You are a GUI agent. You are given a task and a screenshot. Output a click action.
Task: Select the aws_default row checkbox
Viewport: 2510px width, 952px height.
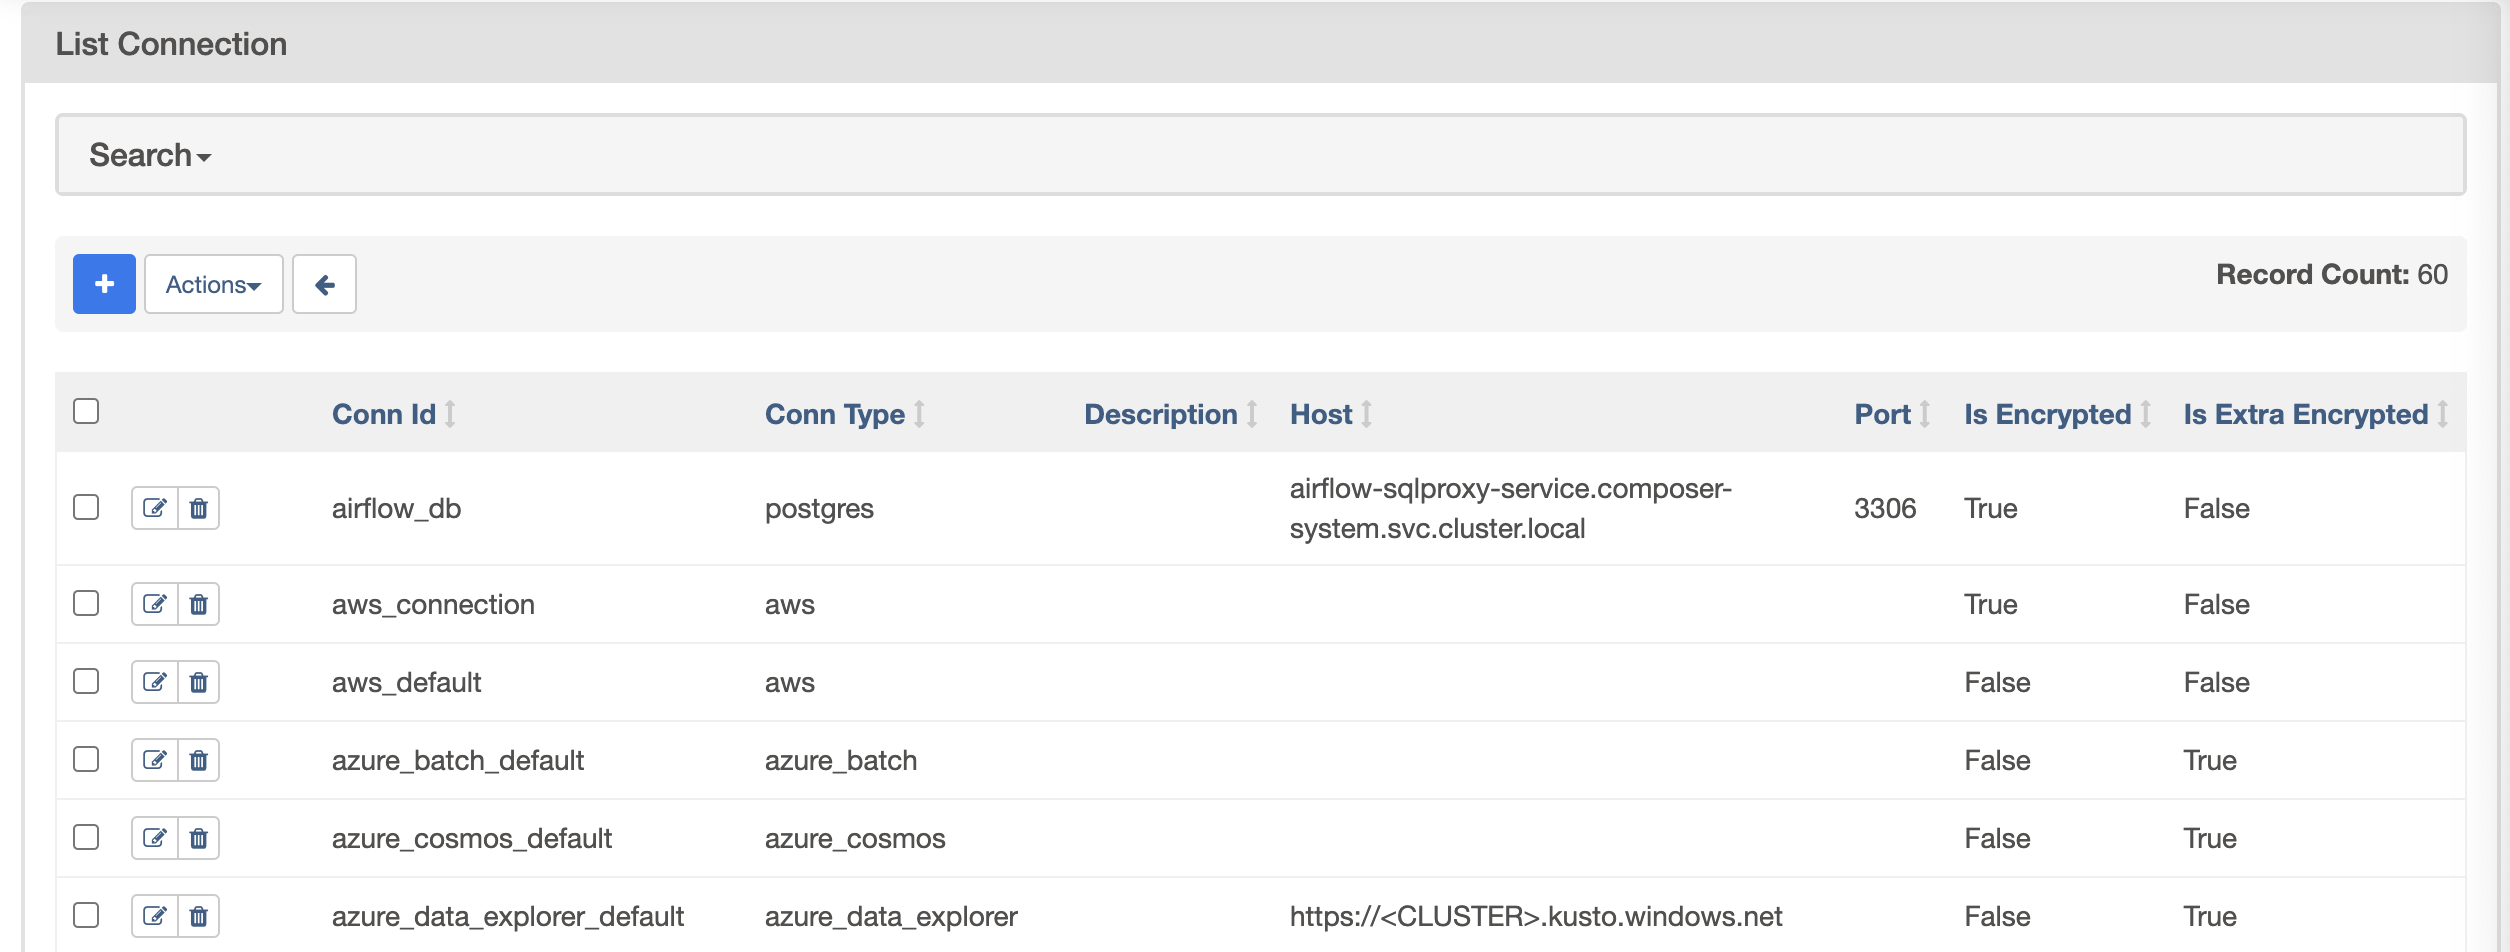(x=86, y=681)
